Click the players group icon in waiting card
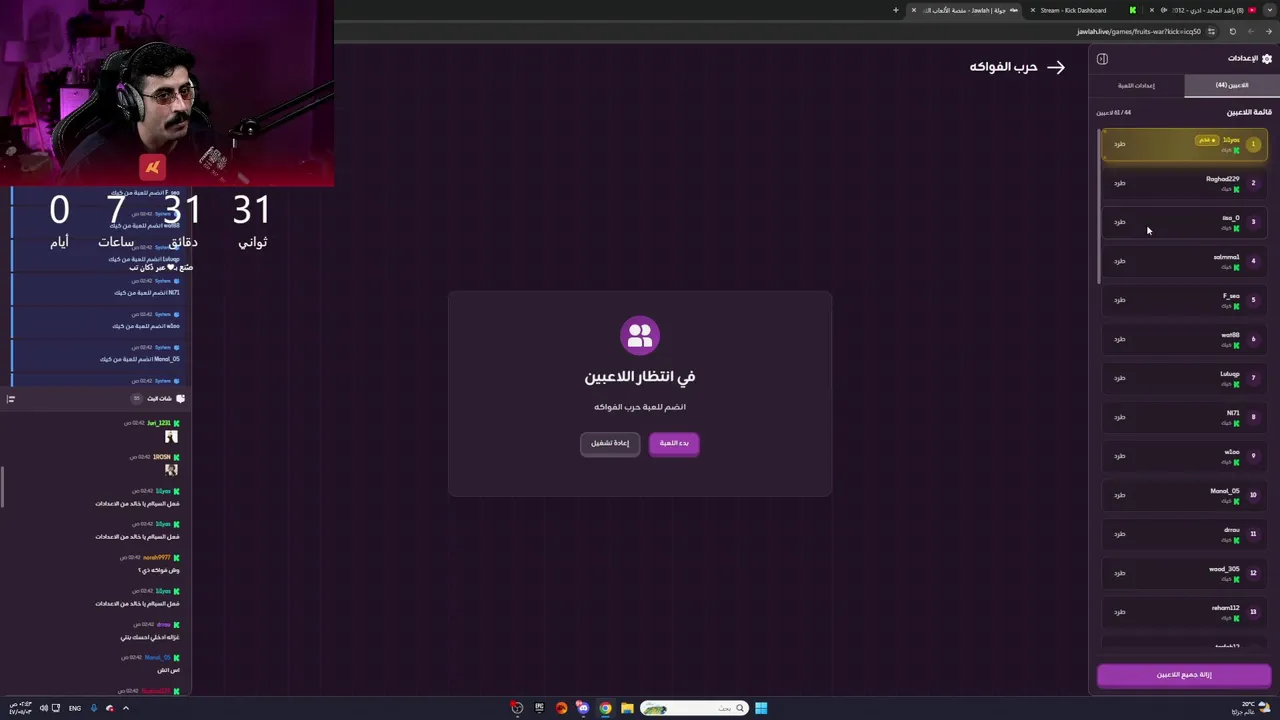The width and height of the screenshot is (1280, 720). pyautogui.click(x=640, y=335)
